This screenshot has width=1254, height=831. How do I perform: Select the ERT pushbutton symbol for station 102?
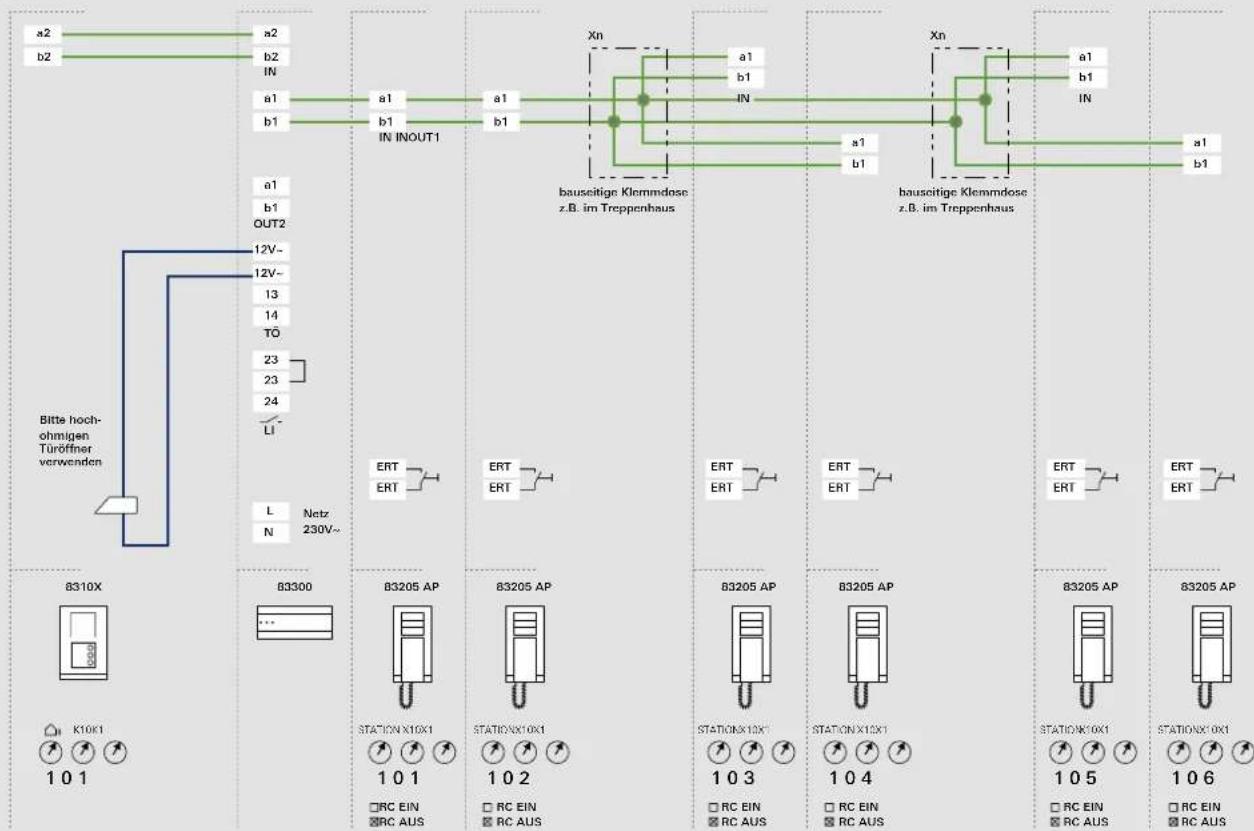point(537,477)
